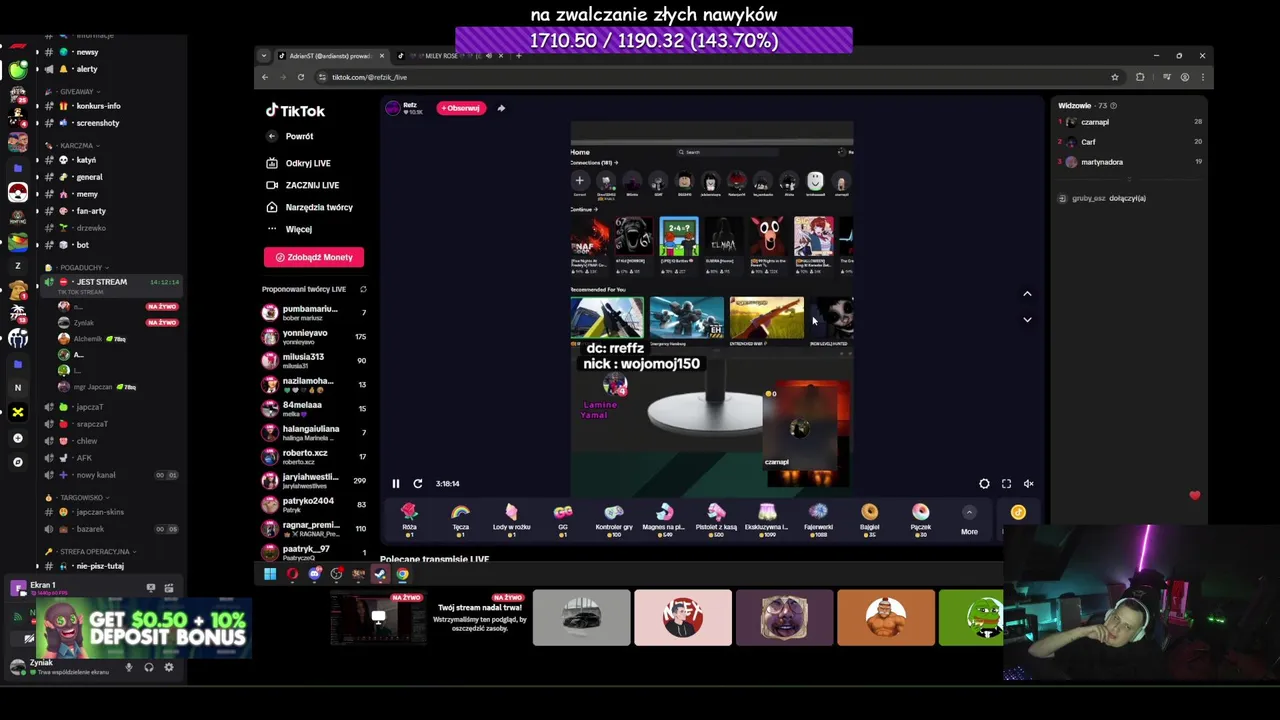Send the Fajerwerki gift
This screenshot has height=720, width=1280.
(x=818, y=519)
